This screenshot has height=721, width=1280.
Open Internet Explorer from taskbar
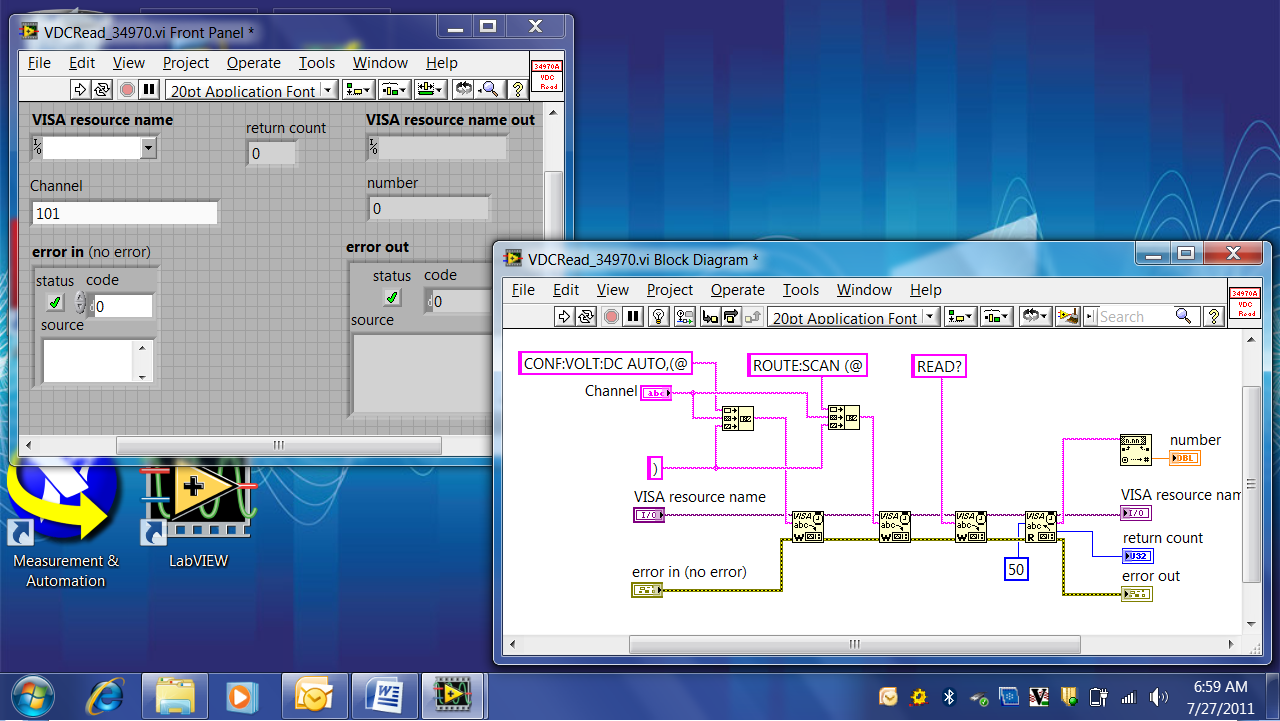pyautogui.click(x=104, y=694)
